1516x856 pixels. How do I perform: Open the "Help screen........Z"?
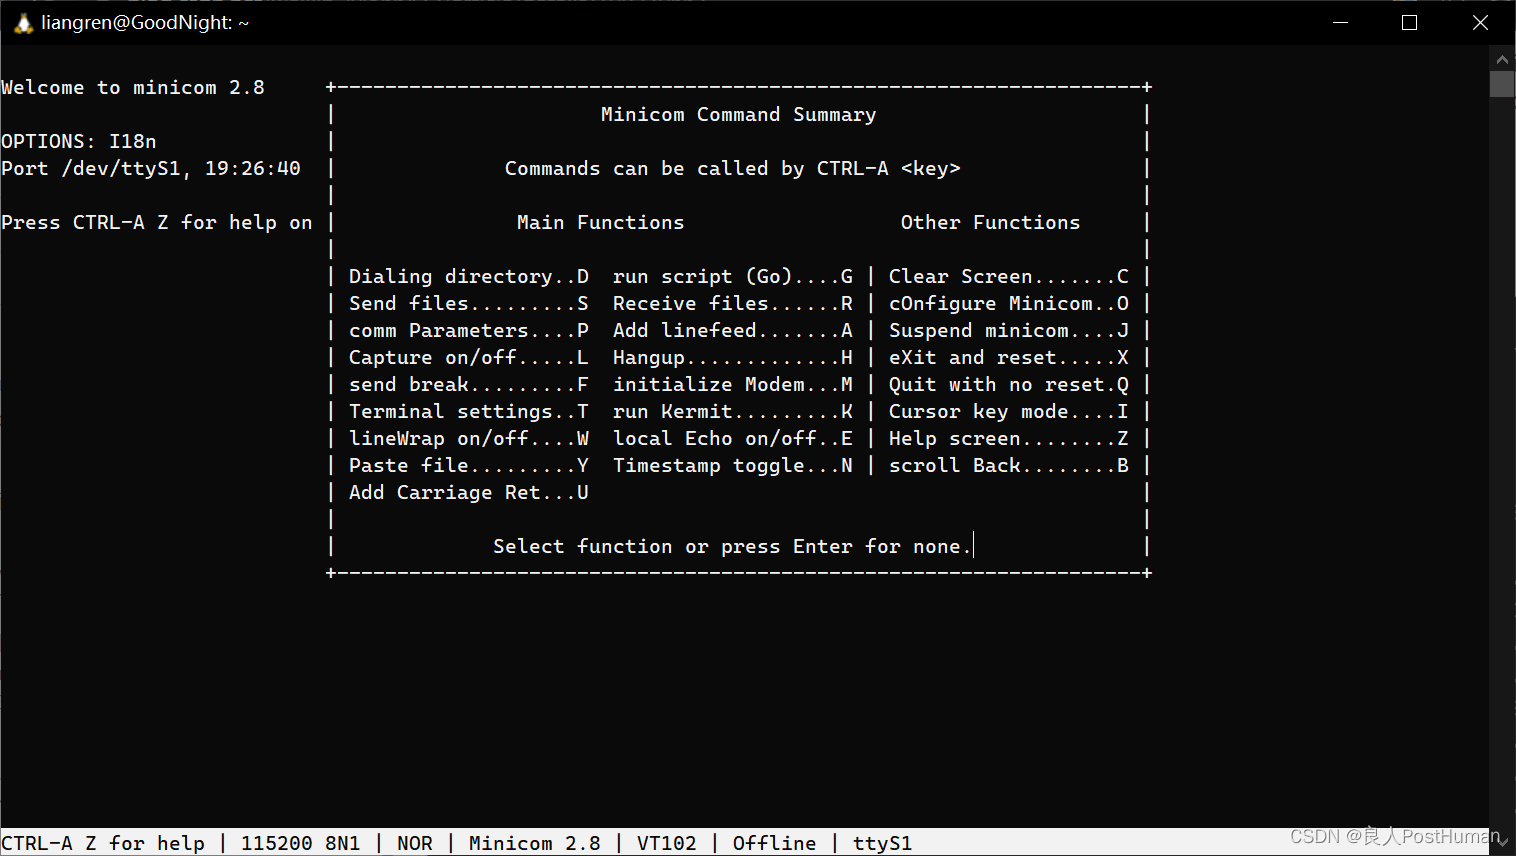tap(1007, 438)
